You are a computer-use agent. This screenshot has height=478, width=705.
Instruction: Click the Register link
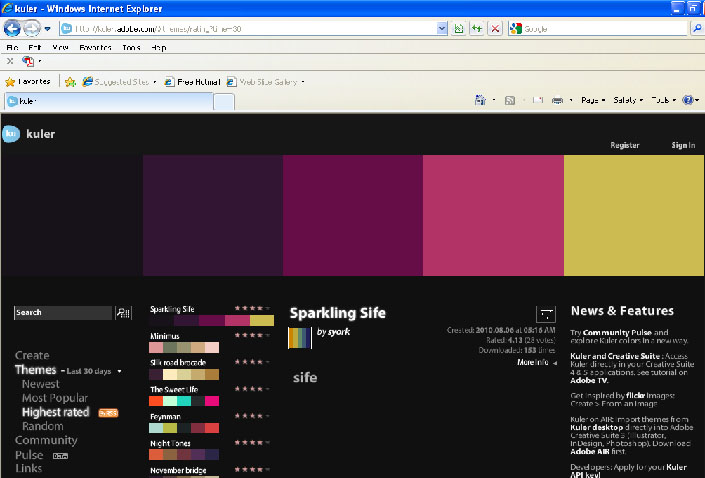[624, 146]
